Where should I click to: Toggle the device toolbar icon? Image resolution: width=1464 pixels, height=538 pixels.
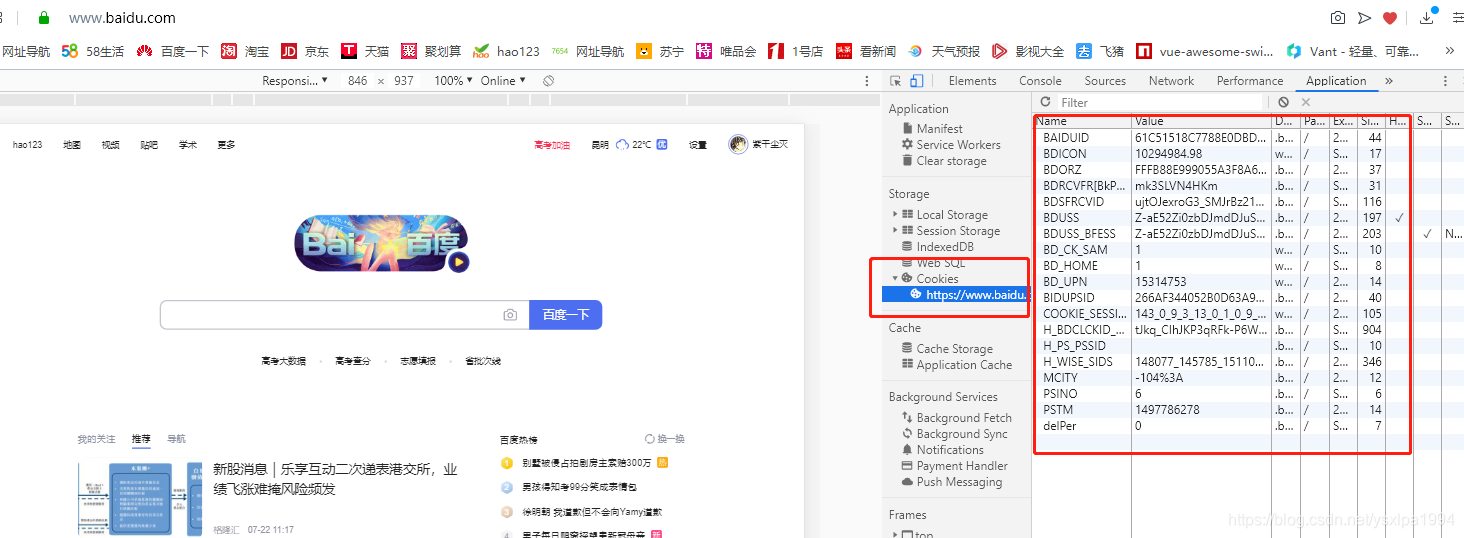pos(917,81)
